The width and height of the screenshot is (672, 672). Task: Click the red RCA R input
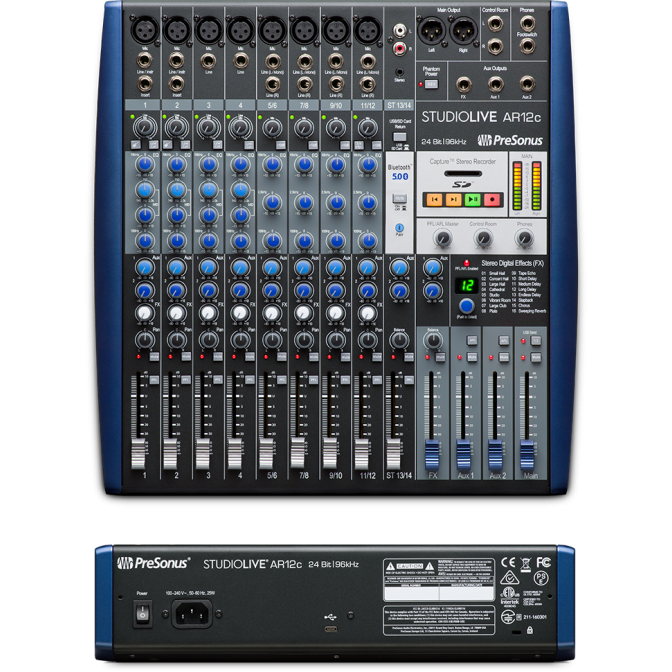(399, 48)
